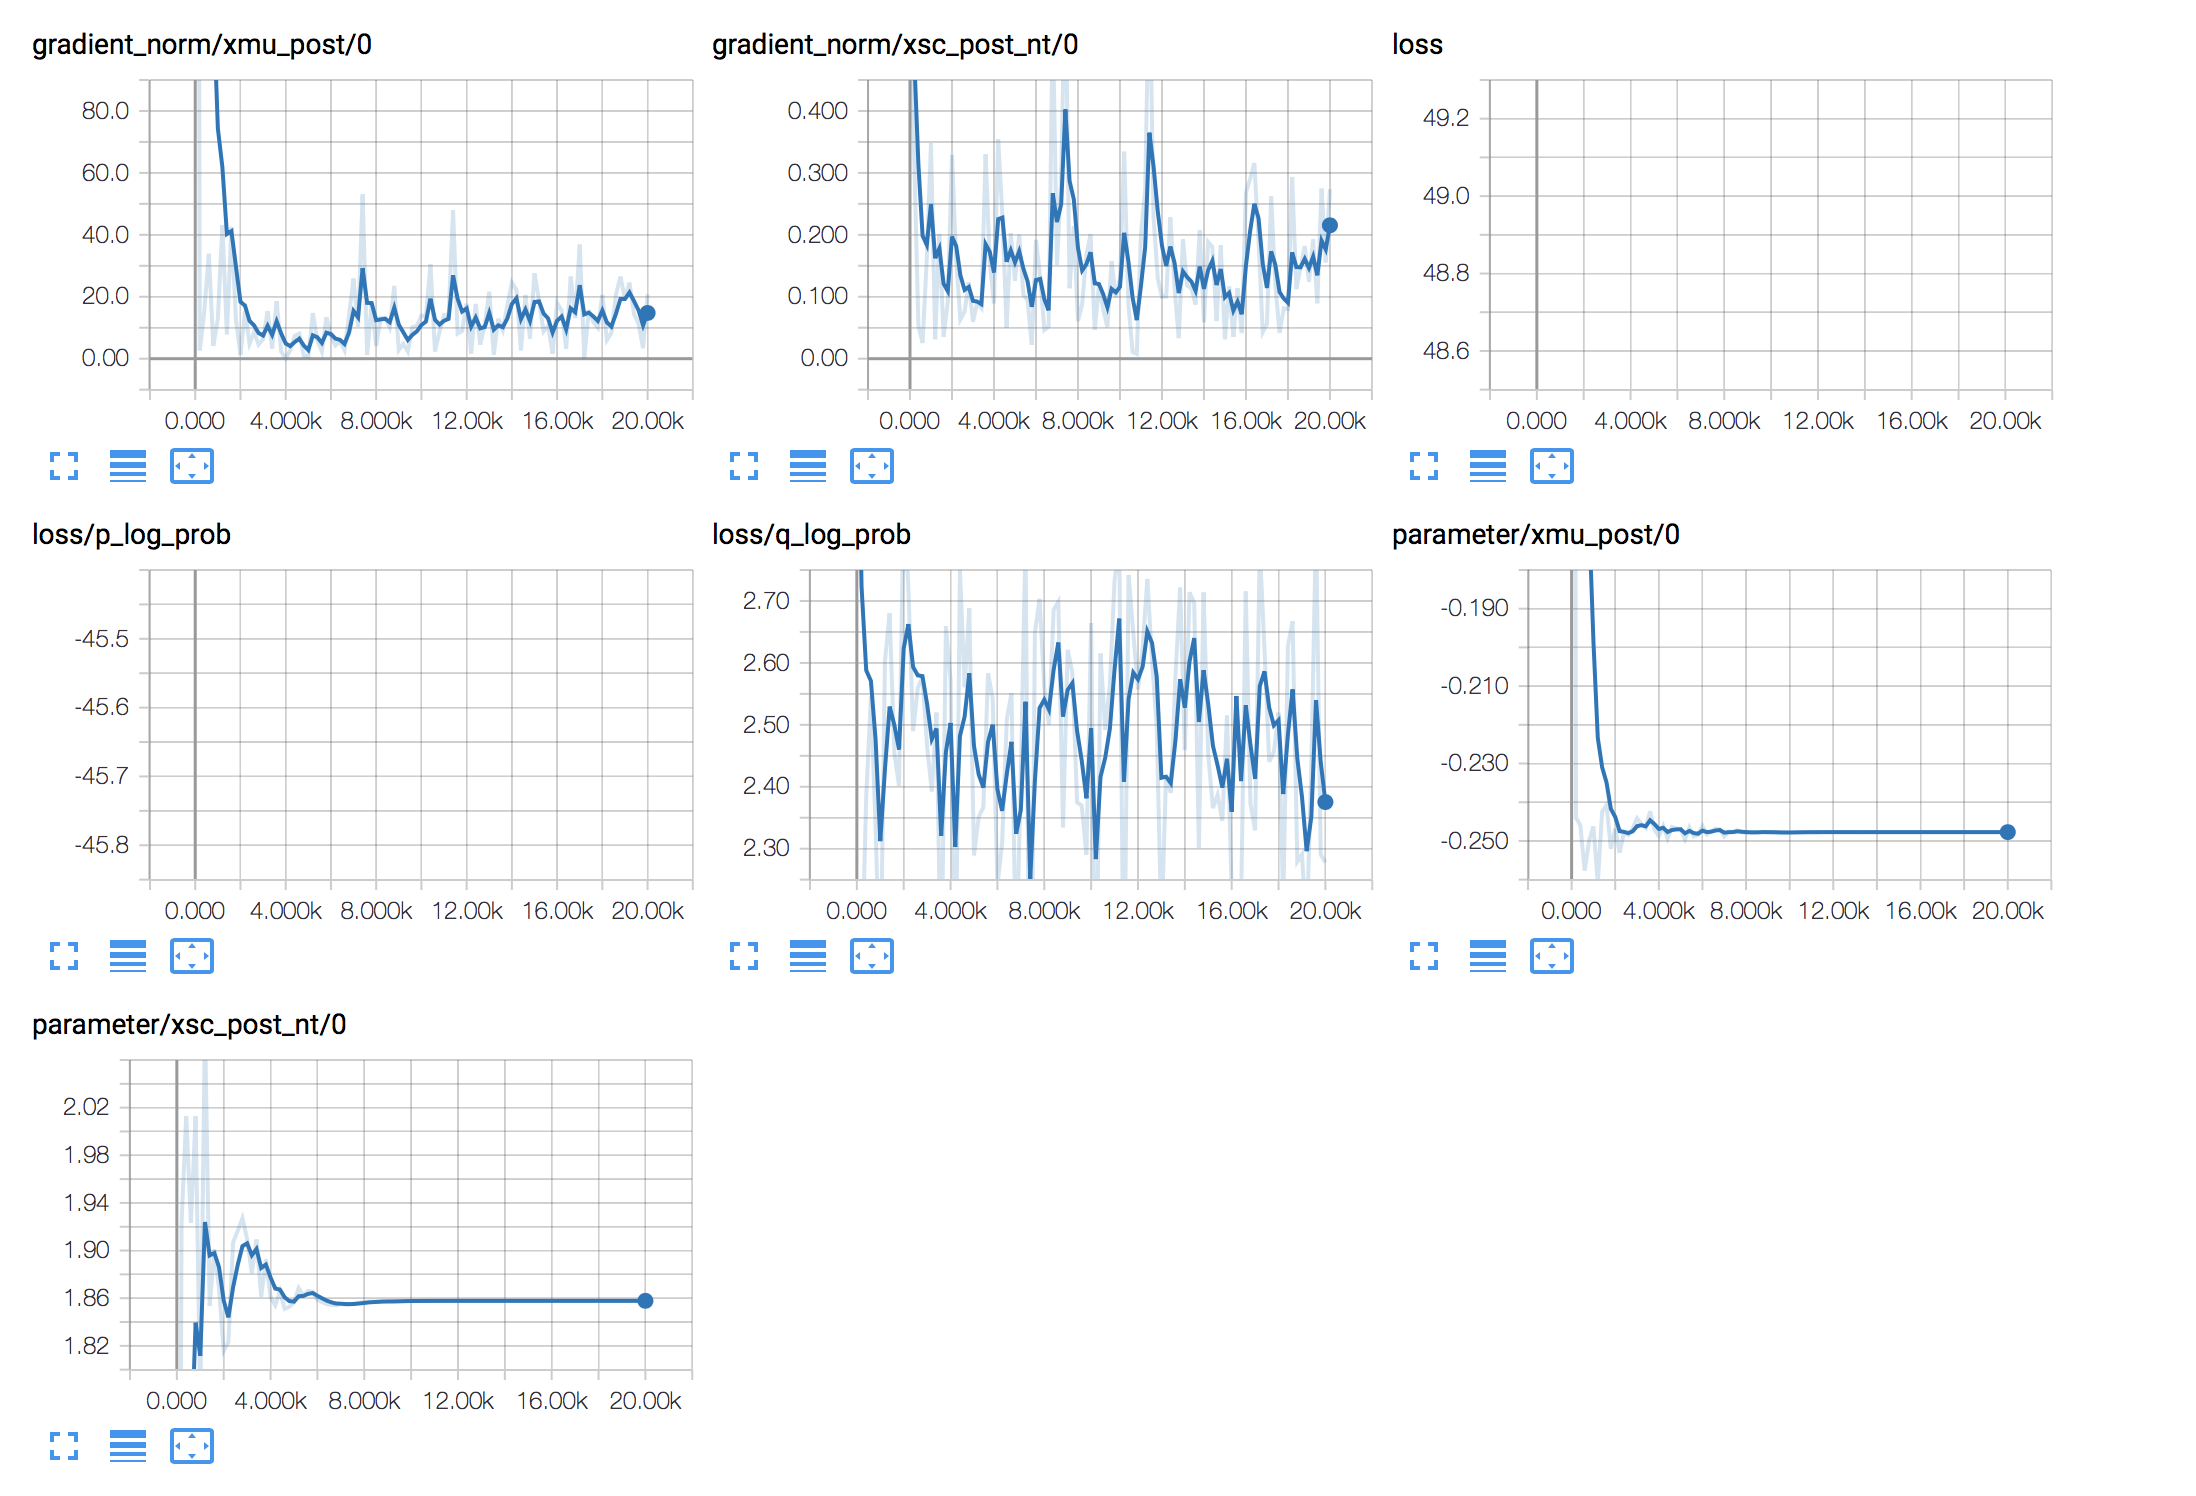The width and height of the screenshot is (2196, 1496).
Task: Click end point marker of gradient_norm/xsc_post_nt/0 line
Action: (x=1330, y=226)
